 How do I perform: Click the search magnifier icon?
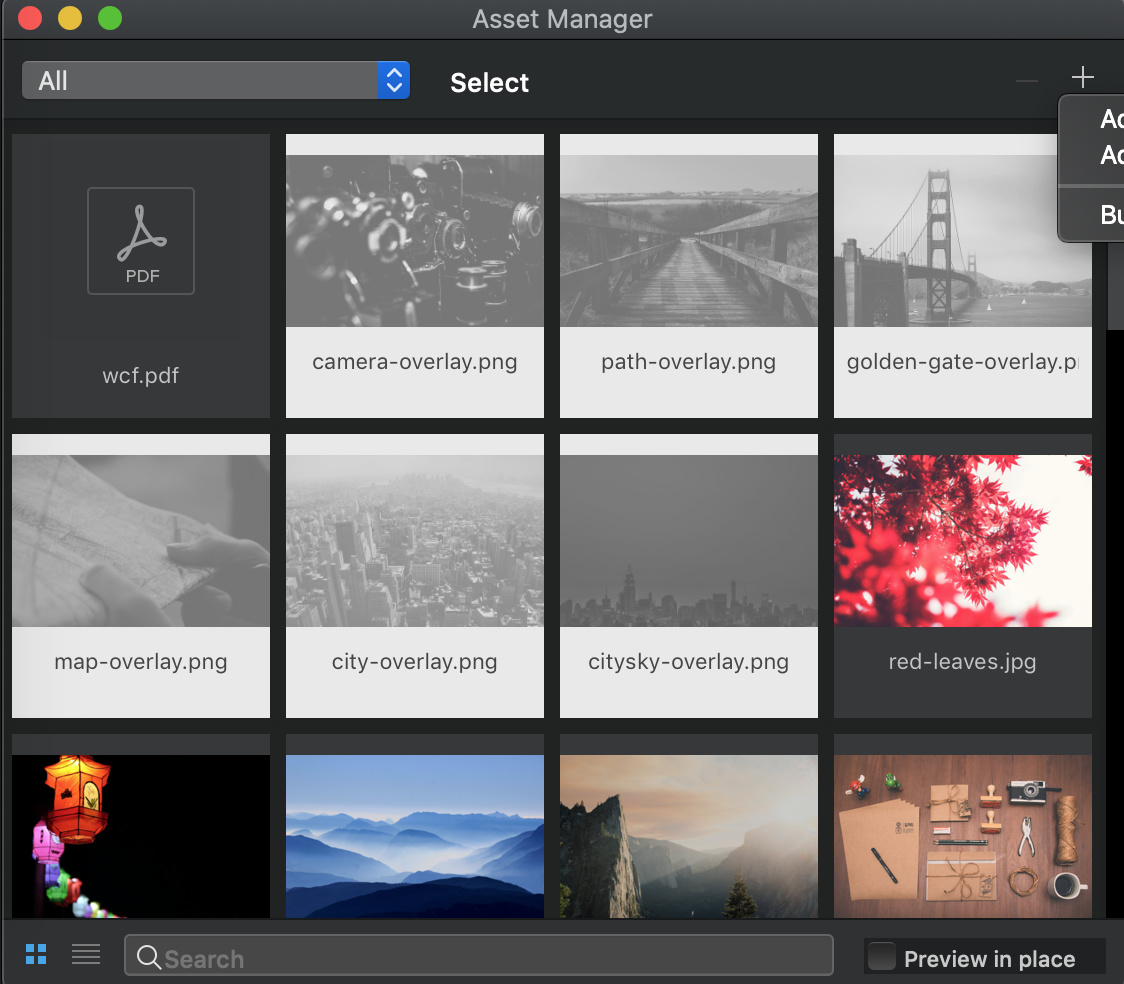149,957
